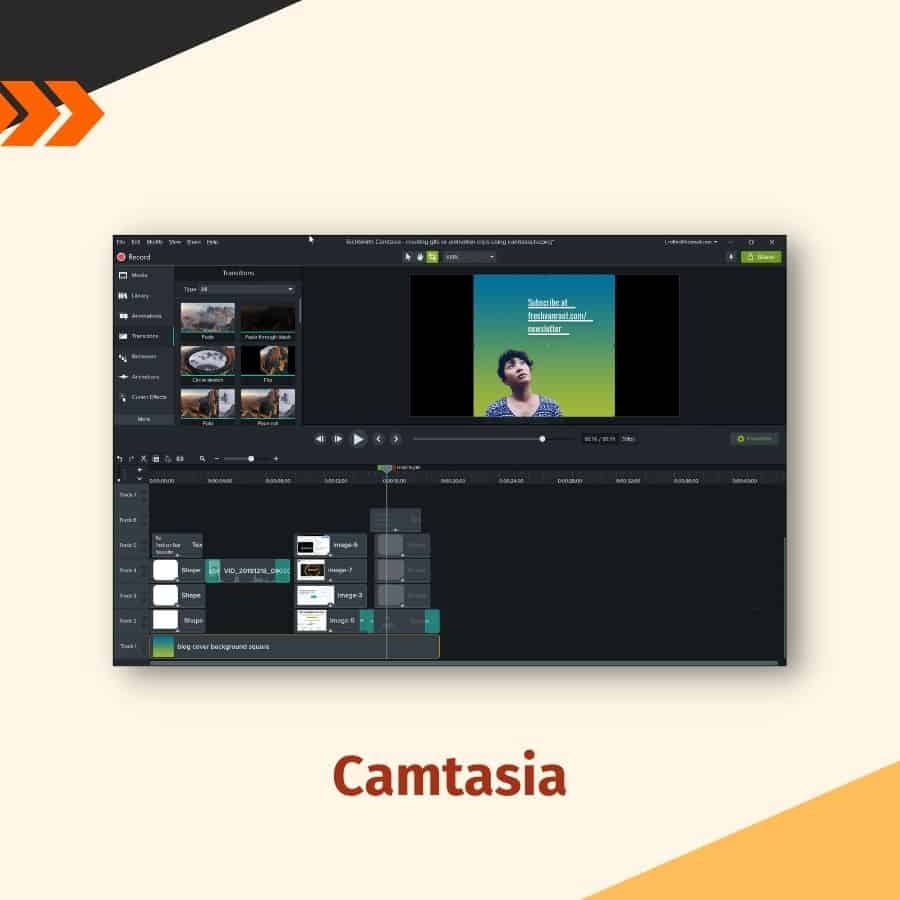This screenshot has width=900, height=900.
Task: Activate the green crop tool
Action: click(432, 257)
